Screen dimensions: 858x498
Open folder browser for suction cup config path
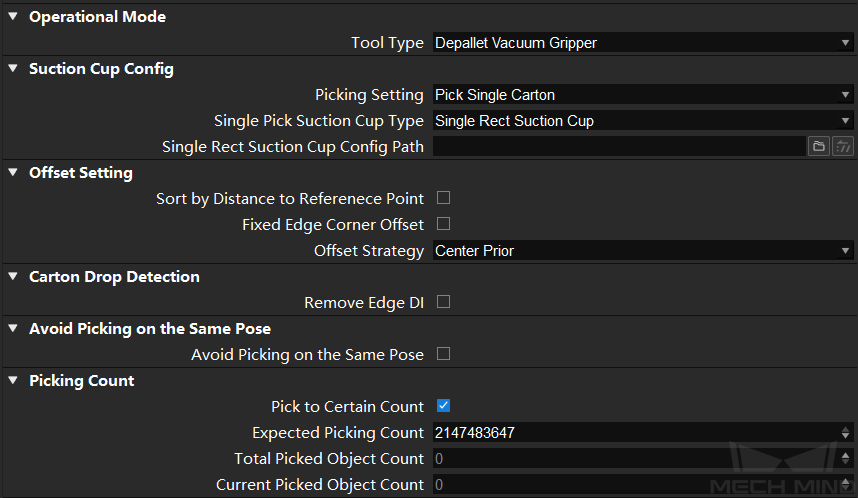(x=819, y=147)
